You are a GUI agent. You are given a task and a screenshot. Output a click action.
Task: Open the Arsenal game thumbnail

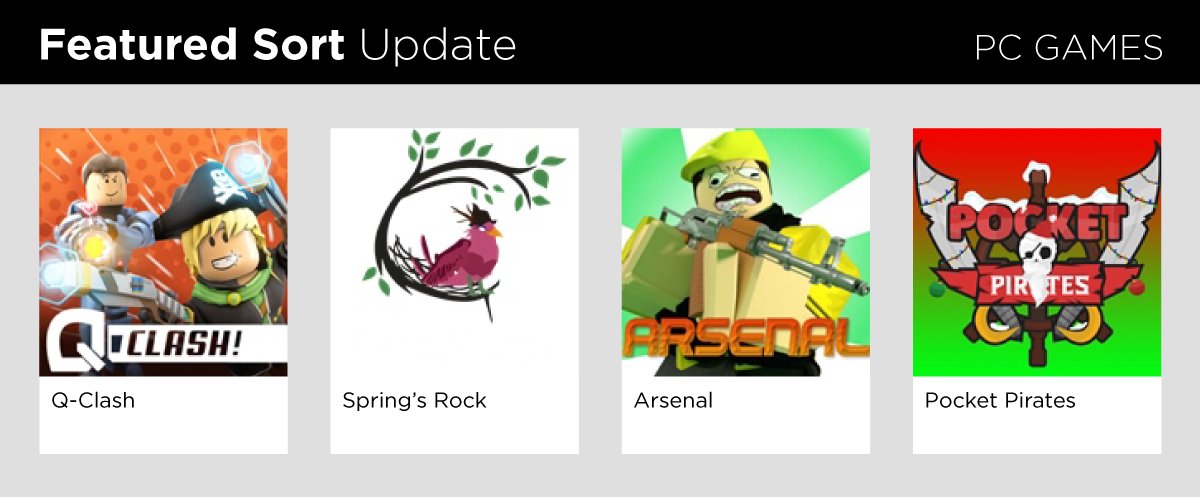(x=746, y=252)
